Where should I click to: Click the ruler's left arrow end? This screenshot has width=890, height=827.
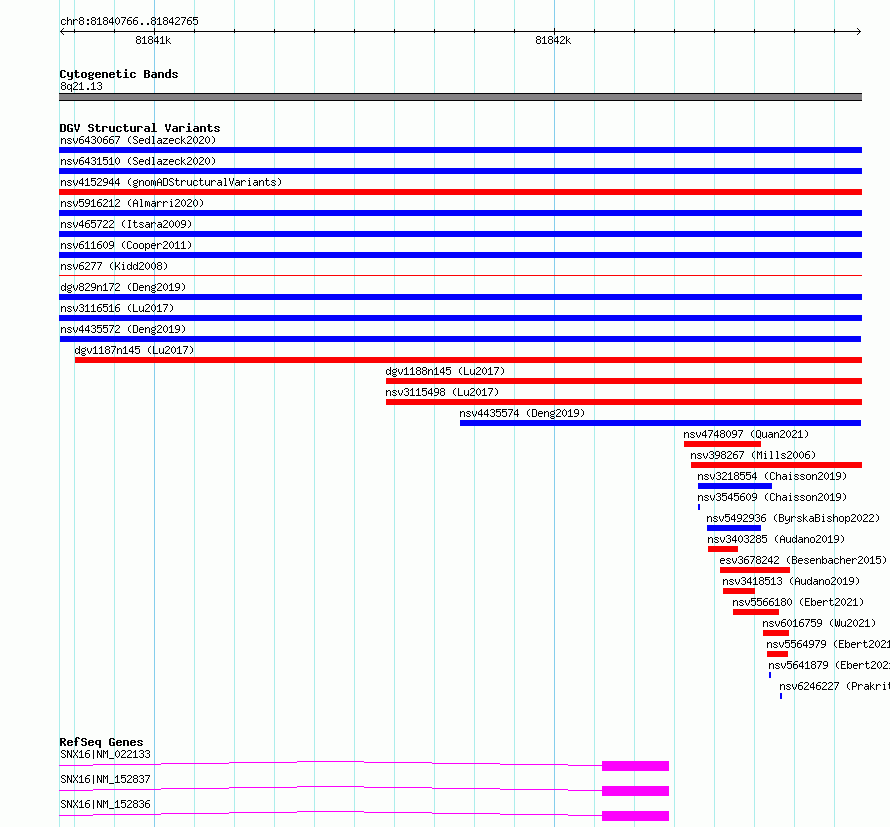pos(63,32)
